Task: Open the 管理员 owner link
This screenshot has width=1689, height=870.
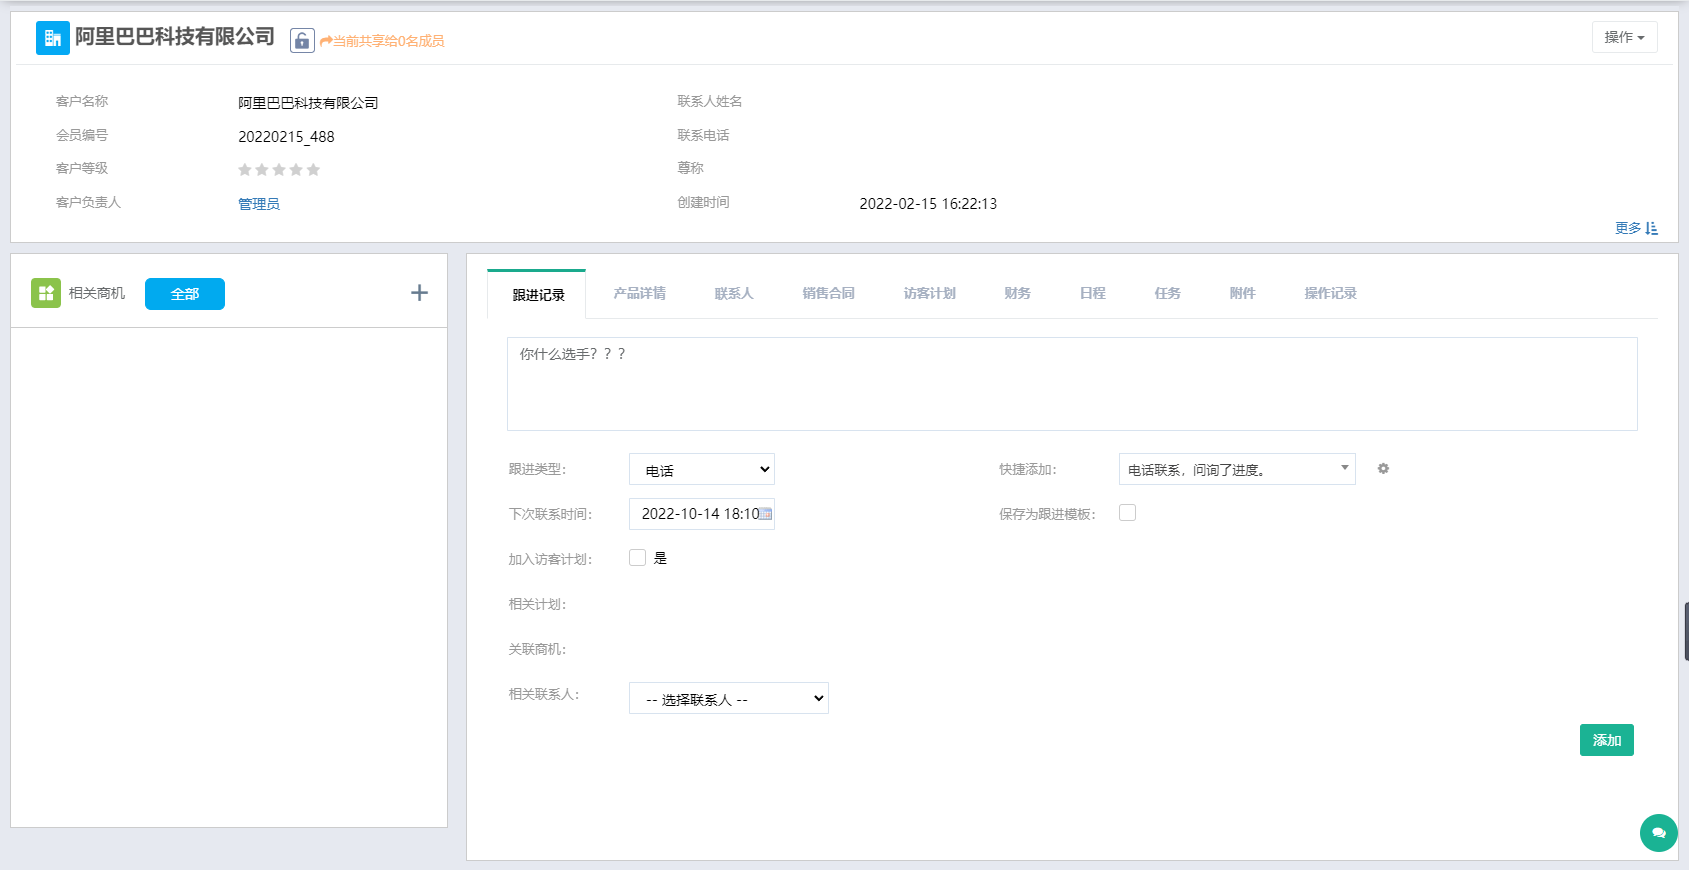Action: (x=259, y=204)
